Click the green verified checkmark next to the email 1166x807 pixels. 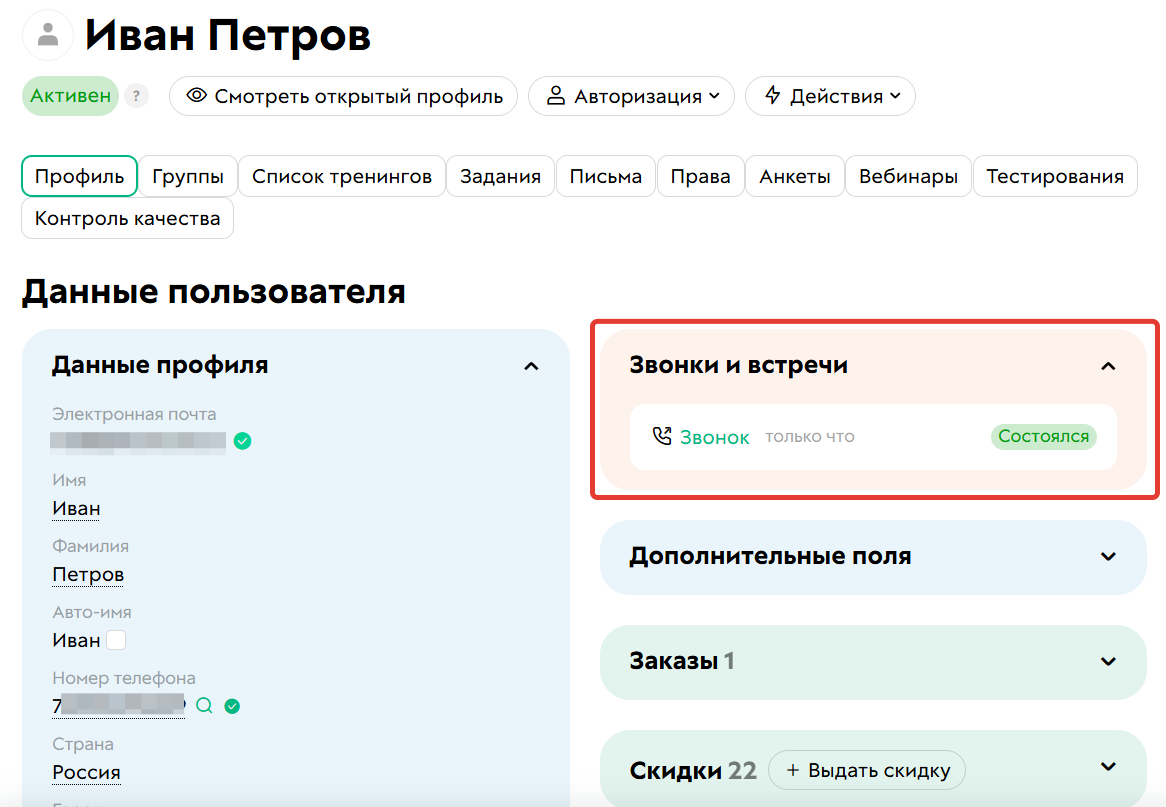[241, 441]
